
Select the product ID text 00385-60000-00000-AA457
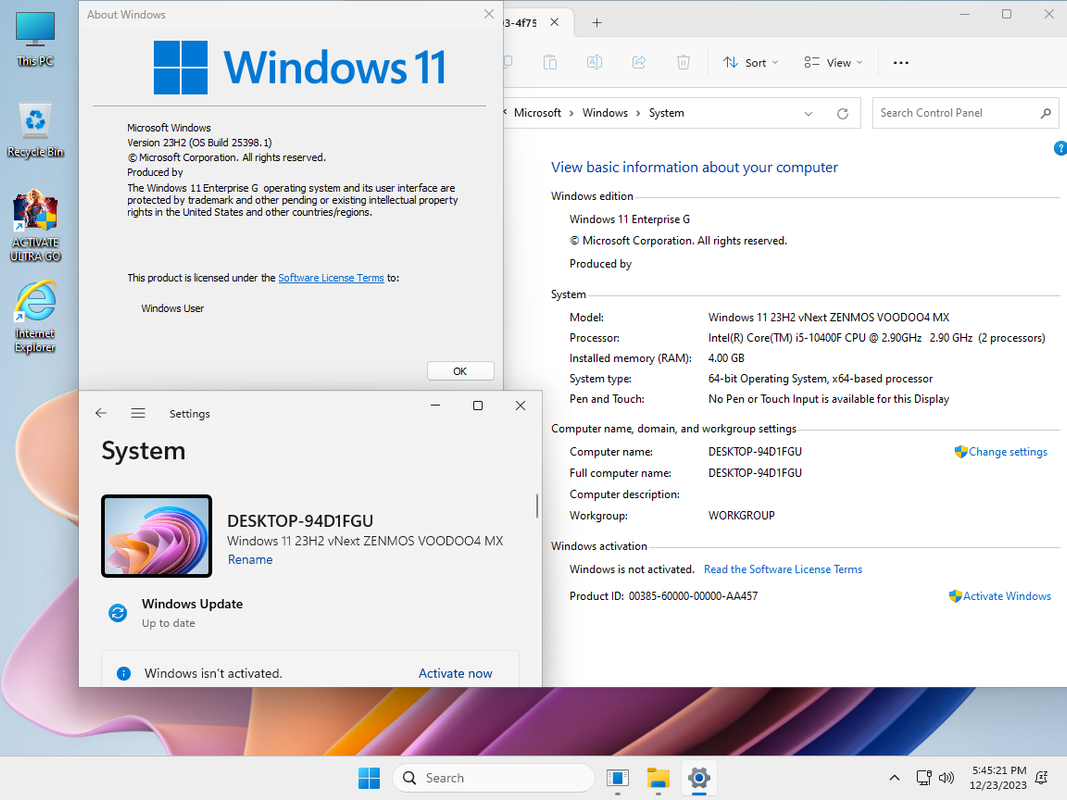click(x=693, y=596)
